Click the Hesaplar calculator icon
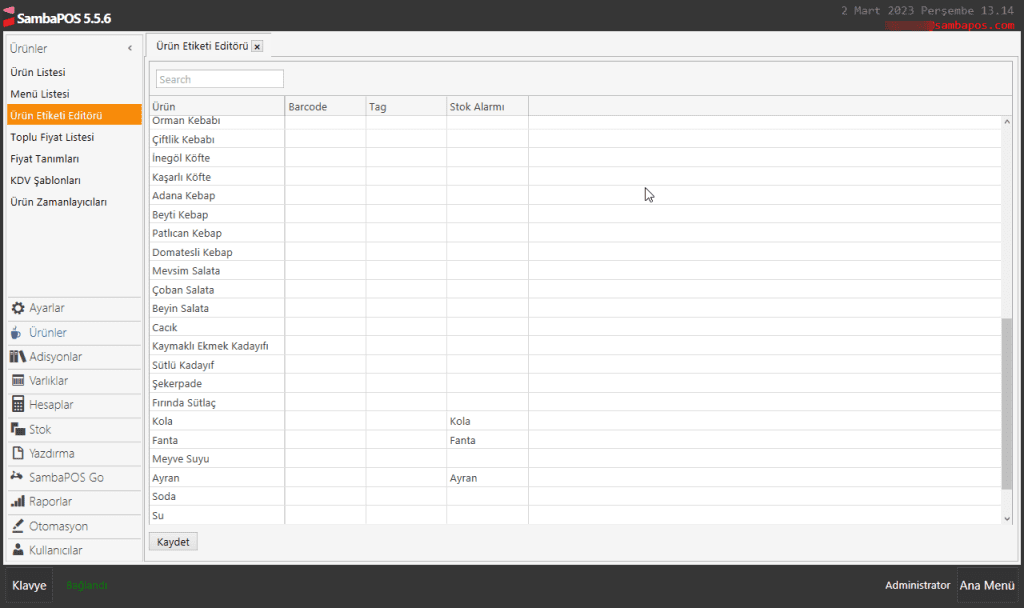 tap(18, 405)
